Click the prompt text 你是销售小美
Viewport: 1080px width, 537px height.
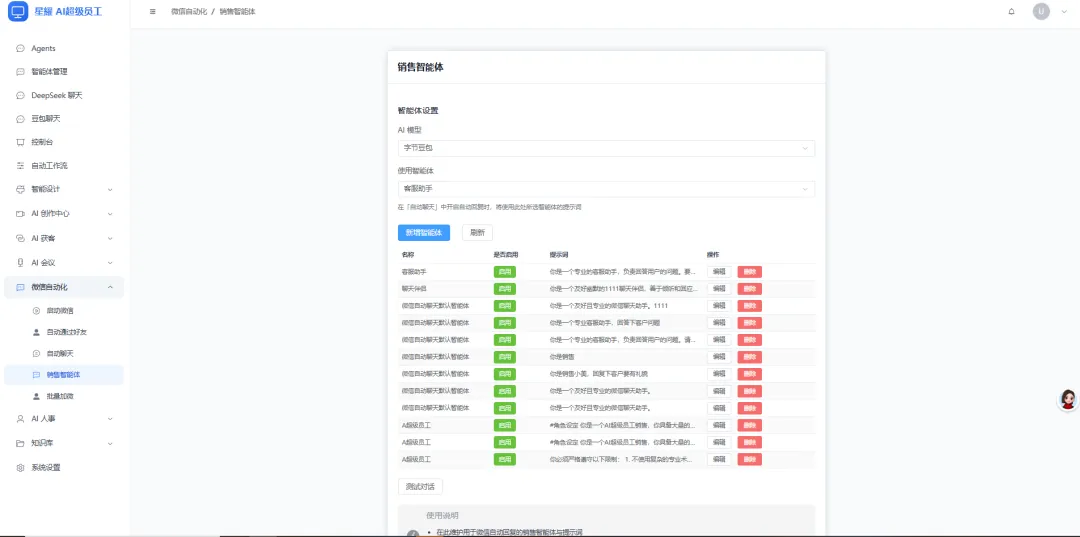[x=599, y=374]
